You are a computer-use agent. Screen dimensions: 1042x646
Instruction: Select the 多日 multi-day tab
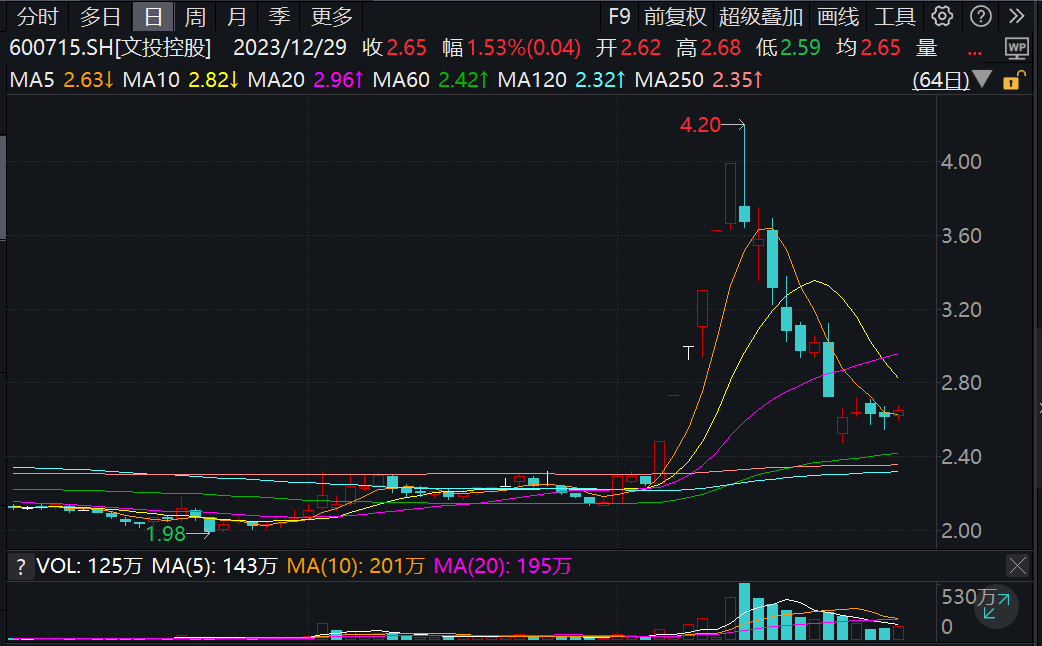(x=100, y=16)
